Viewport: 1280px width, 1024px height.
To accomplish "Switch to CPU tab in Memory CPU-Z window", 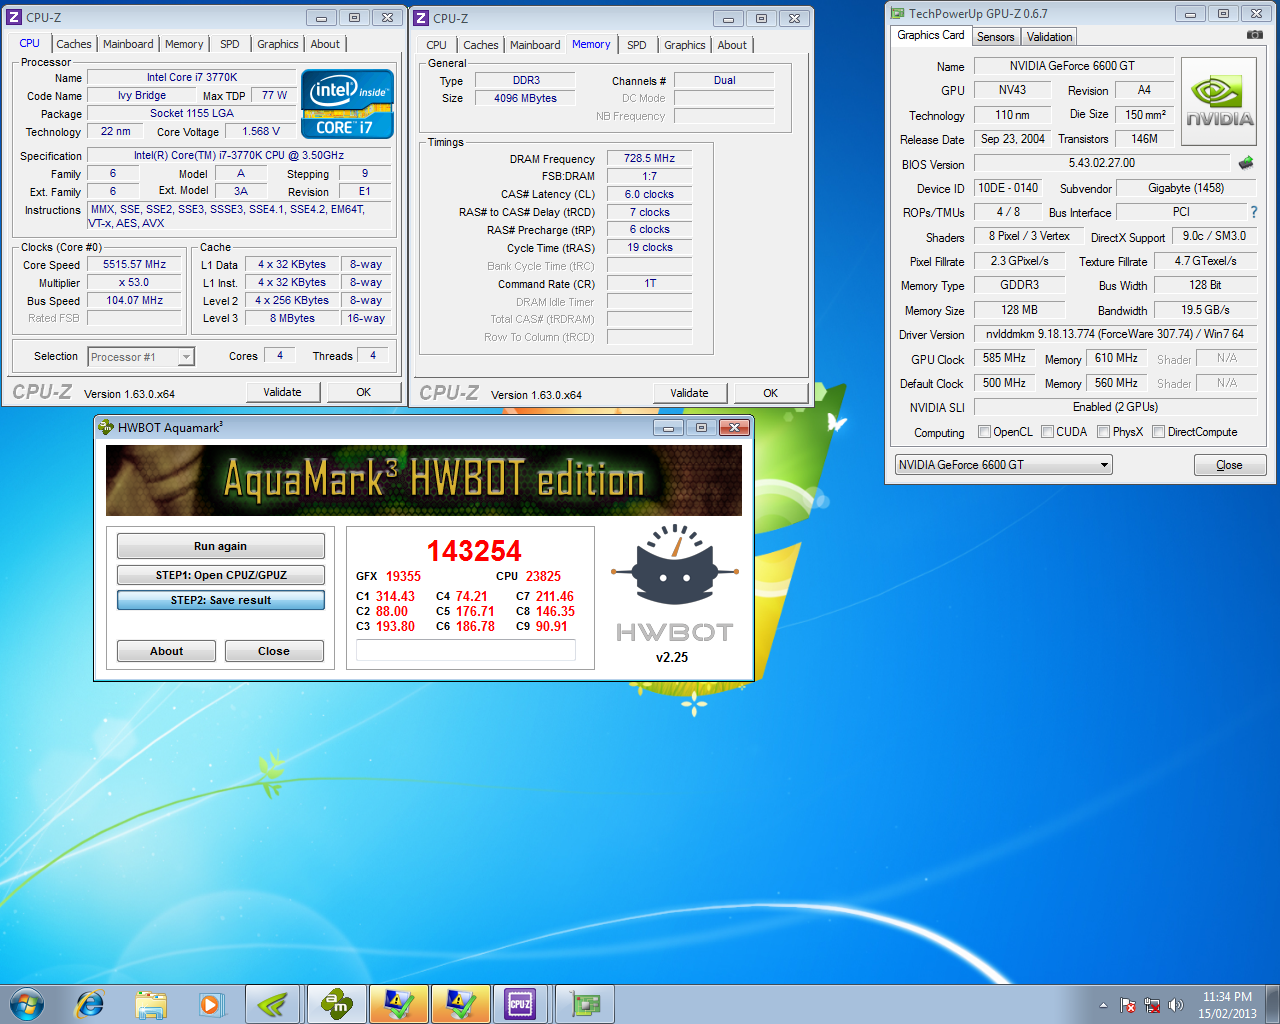I will click(437, 45).
